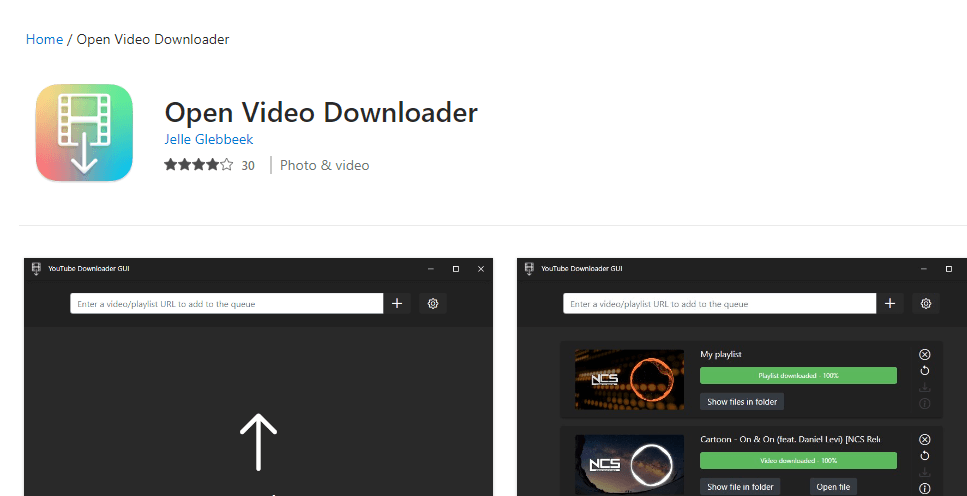Click the Open Video Downloader app logo

tap(84, 133)
